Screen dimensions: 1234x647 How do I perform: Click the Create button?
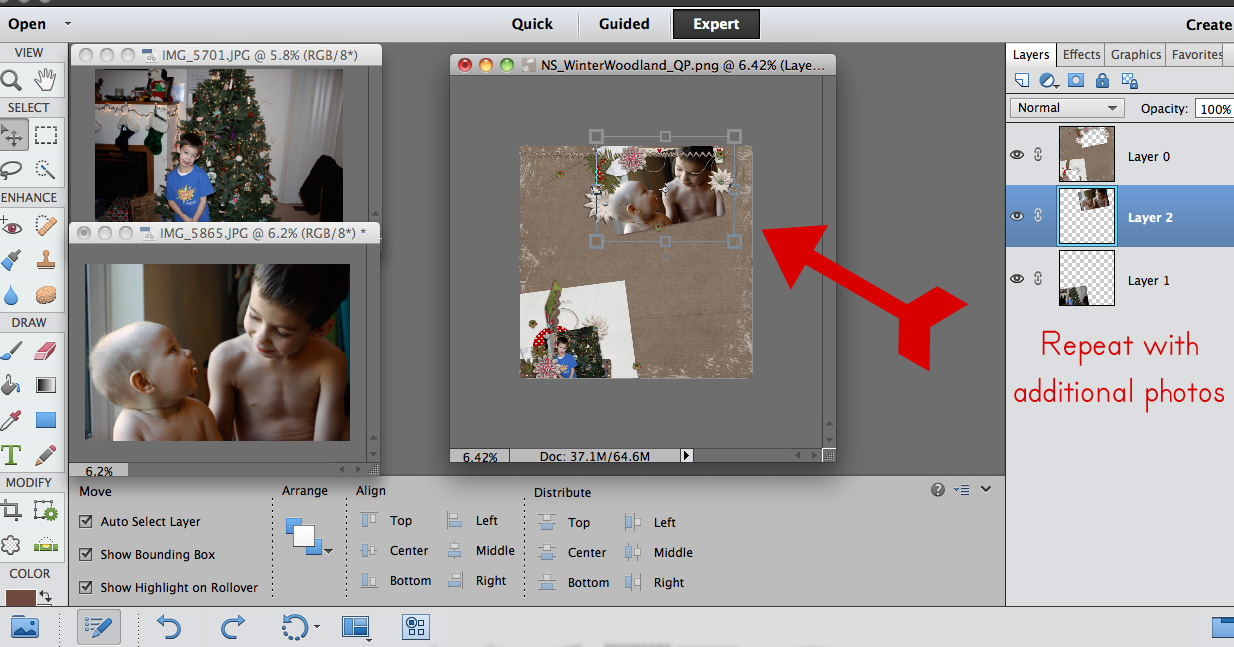coord(1208,25)
